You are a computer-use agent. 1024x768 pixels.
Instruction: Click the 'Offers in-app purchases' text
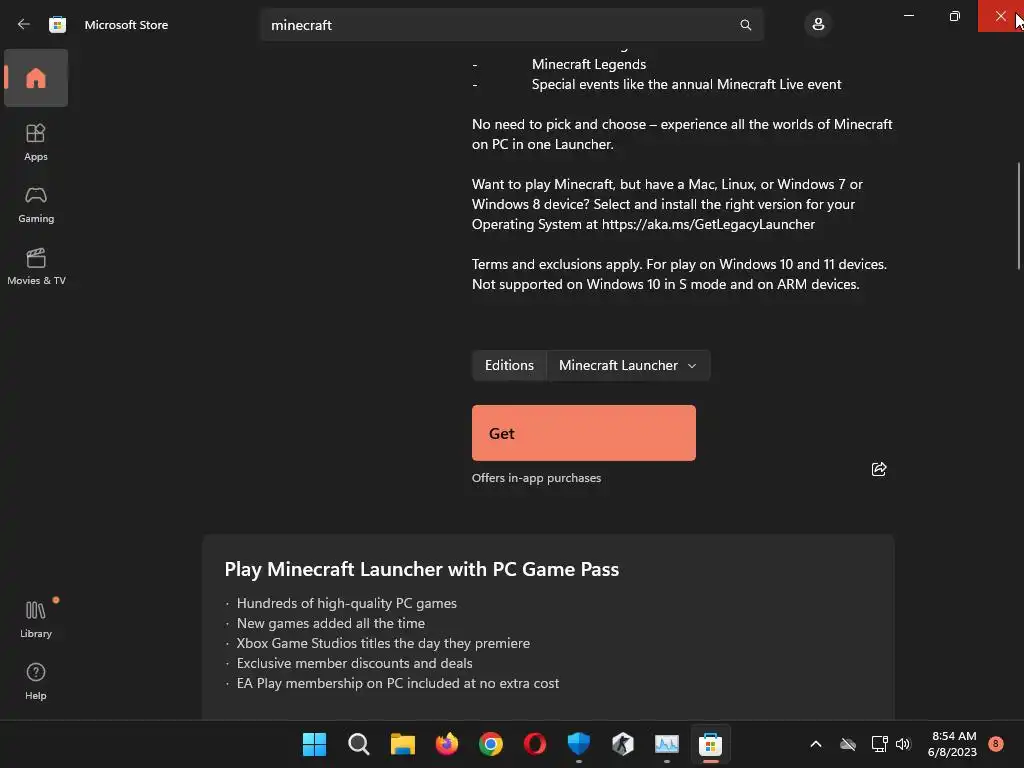tap(536, 478)
